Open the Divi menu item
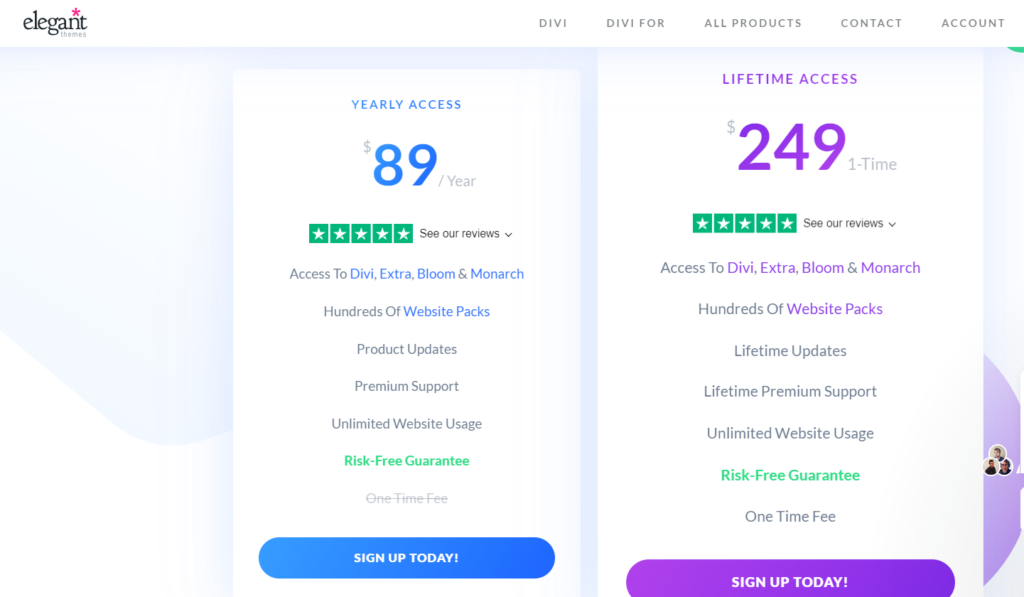This screenshot has height=597, width=1024. pyautogui.click(x=553, y=23)
